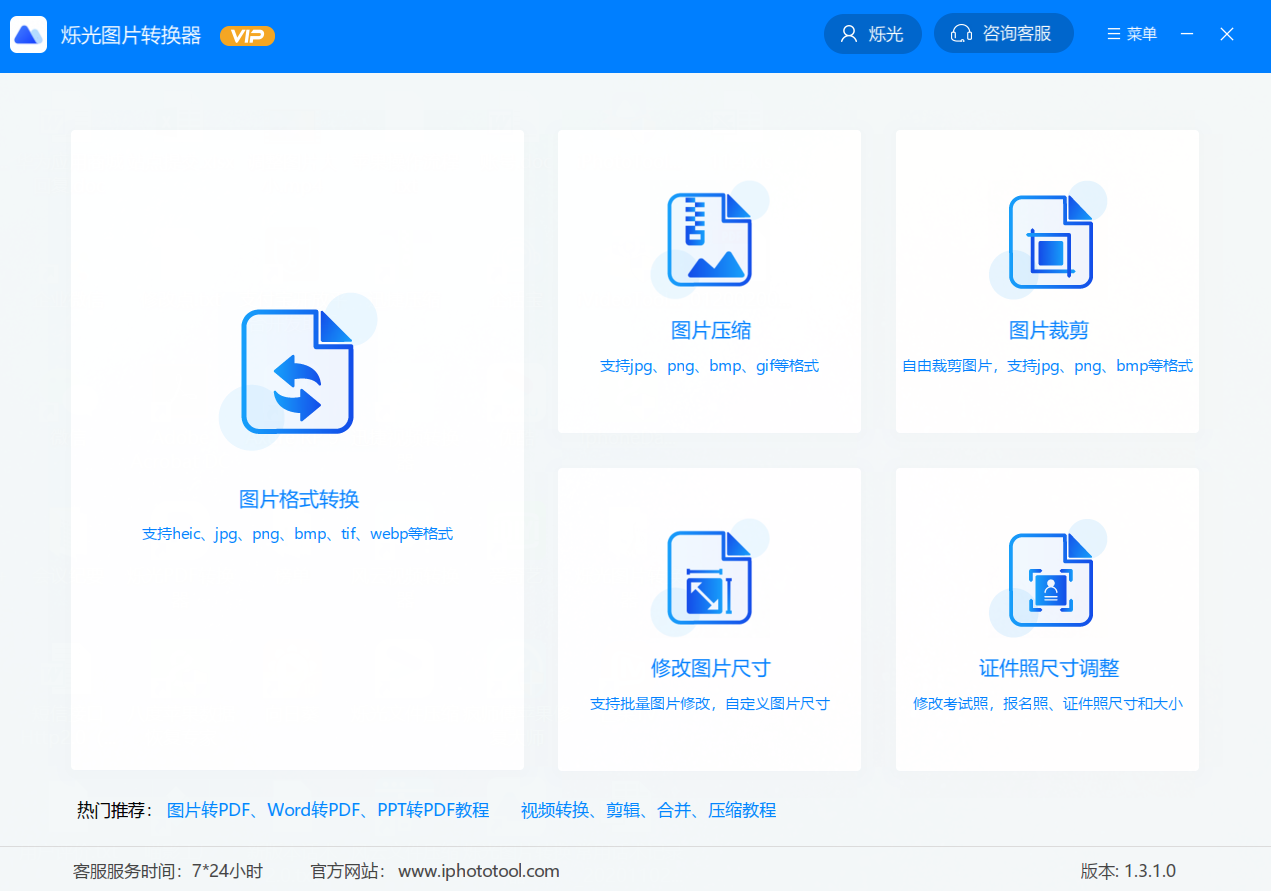The height and width of the screenshot is (891, 1271).
Task: Click the resize image dimensions icon
Action: click(x=709, y=578)
